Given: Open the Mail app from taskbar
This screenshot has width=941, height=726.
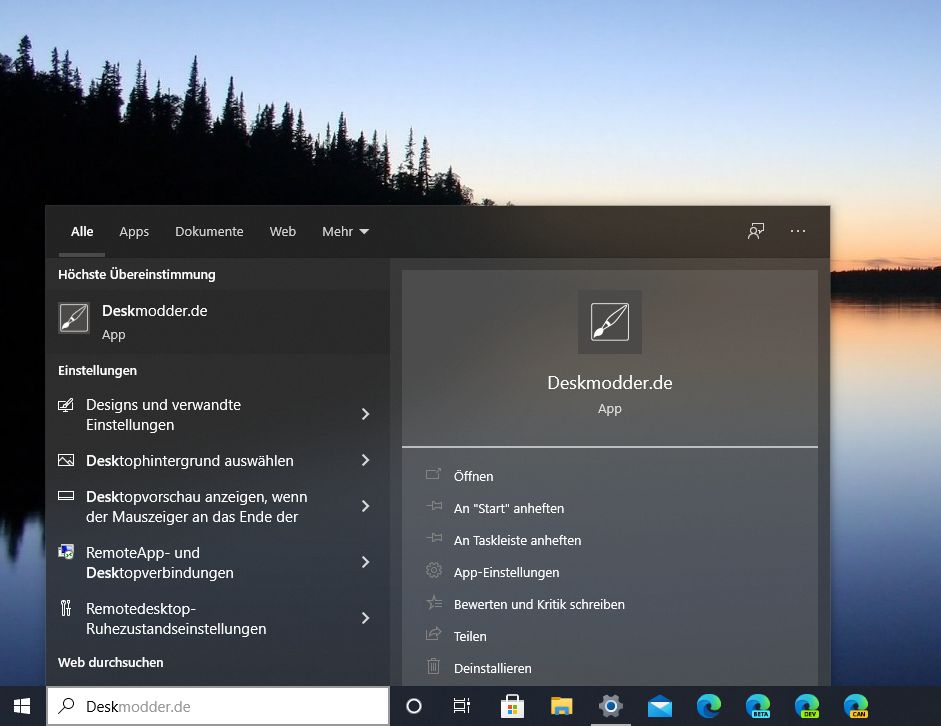Looking at the screenshot, I should click(x=660, y=706).
